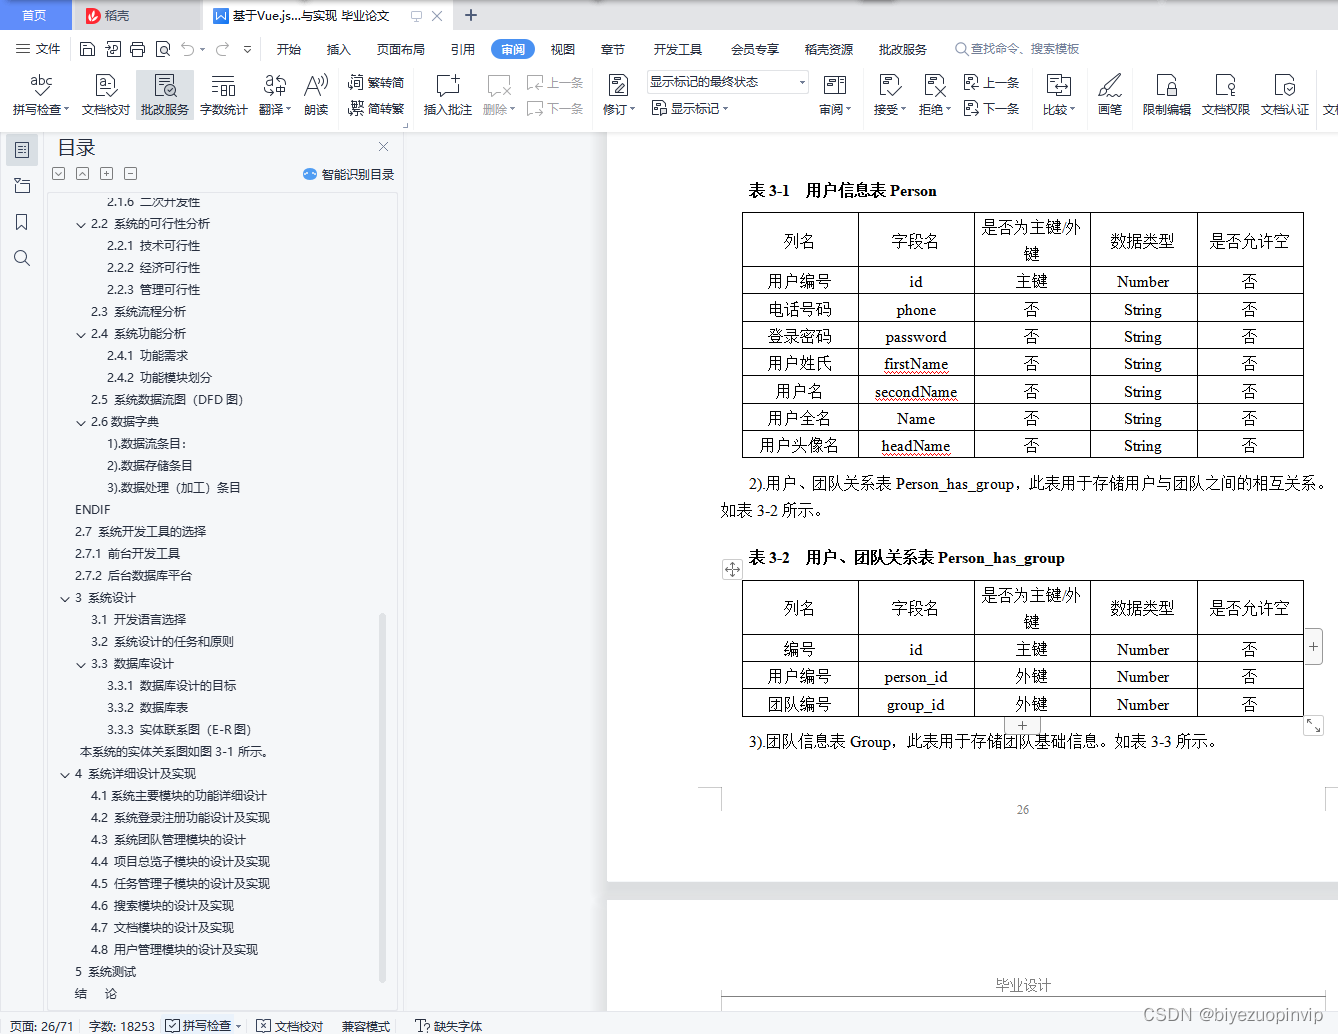The image size is (1338, 1034).
Task: Click the 查找命令、搜索模板 search field
Action: (1017, 49)
